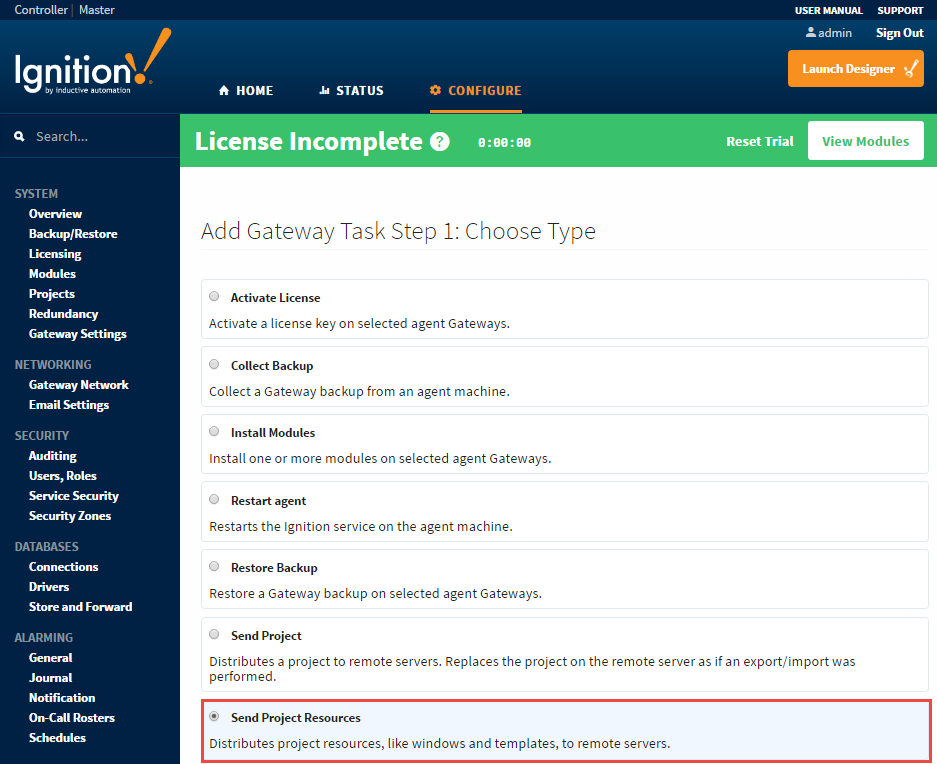Click the search magnifier icon
The width and height of the screenshot is (937, 764).
pos(19,137)
